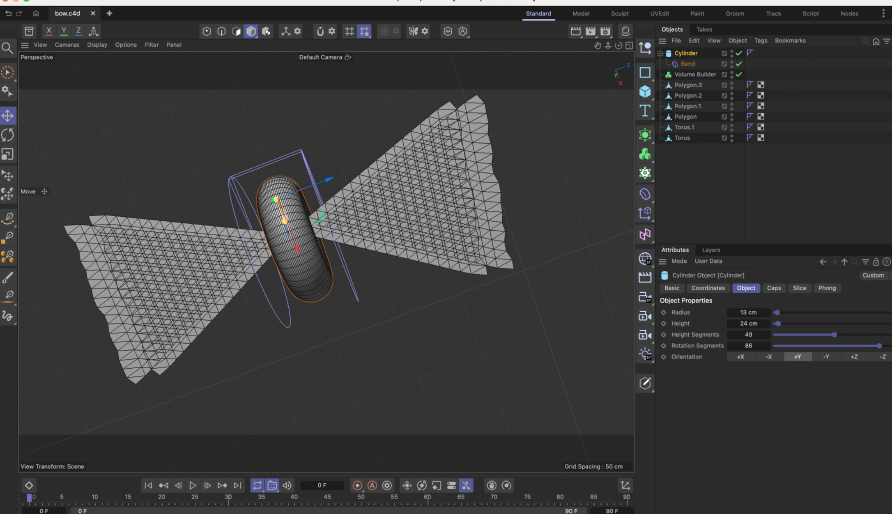Viewport: 892px width, 514px height.
Task: Switch to the Sculpt layout tab
Action: (x=619, y=13)
